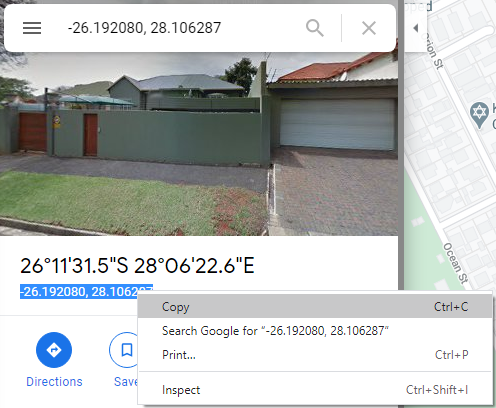
Task: Click the Save text label
Action: (126, 382)
